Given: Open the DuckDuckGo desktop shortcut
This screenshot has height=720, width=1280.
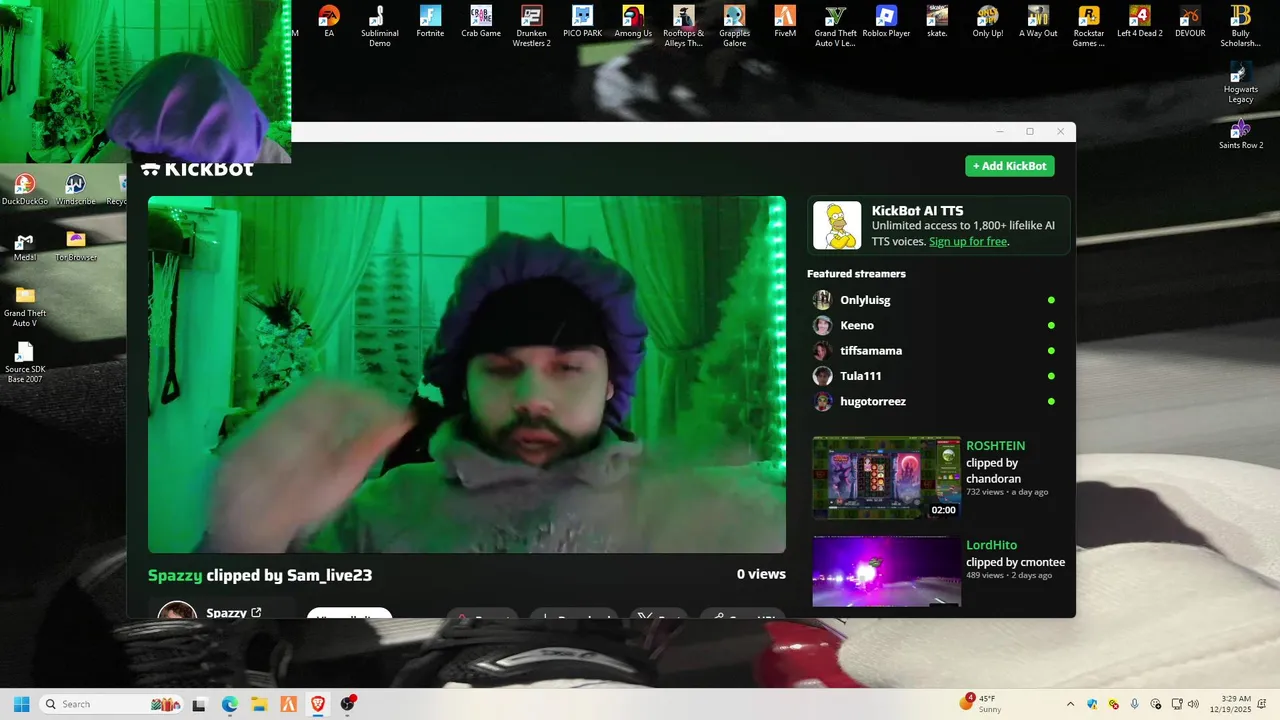Looking at the screenshot, I should (25, 190).
